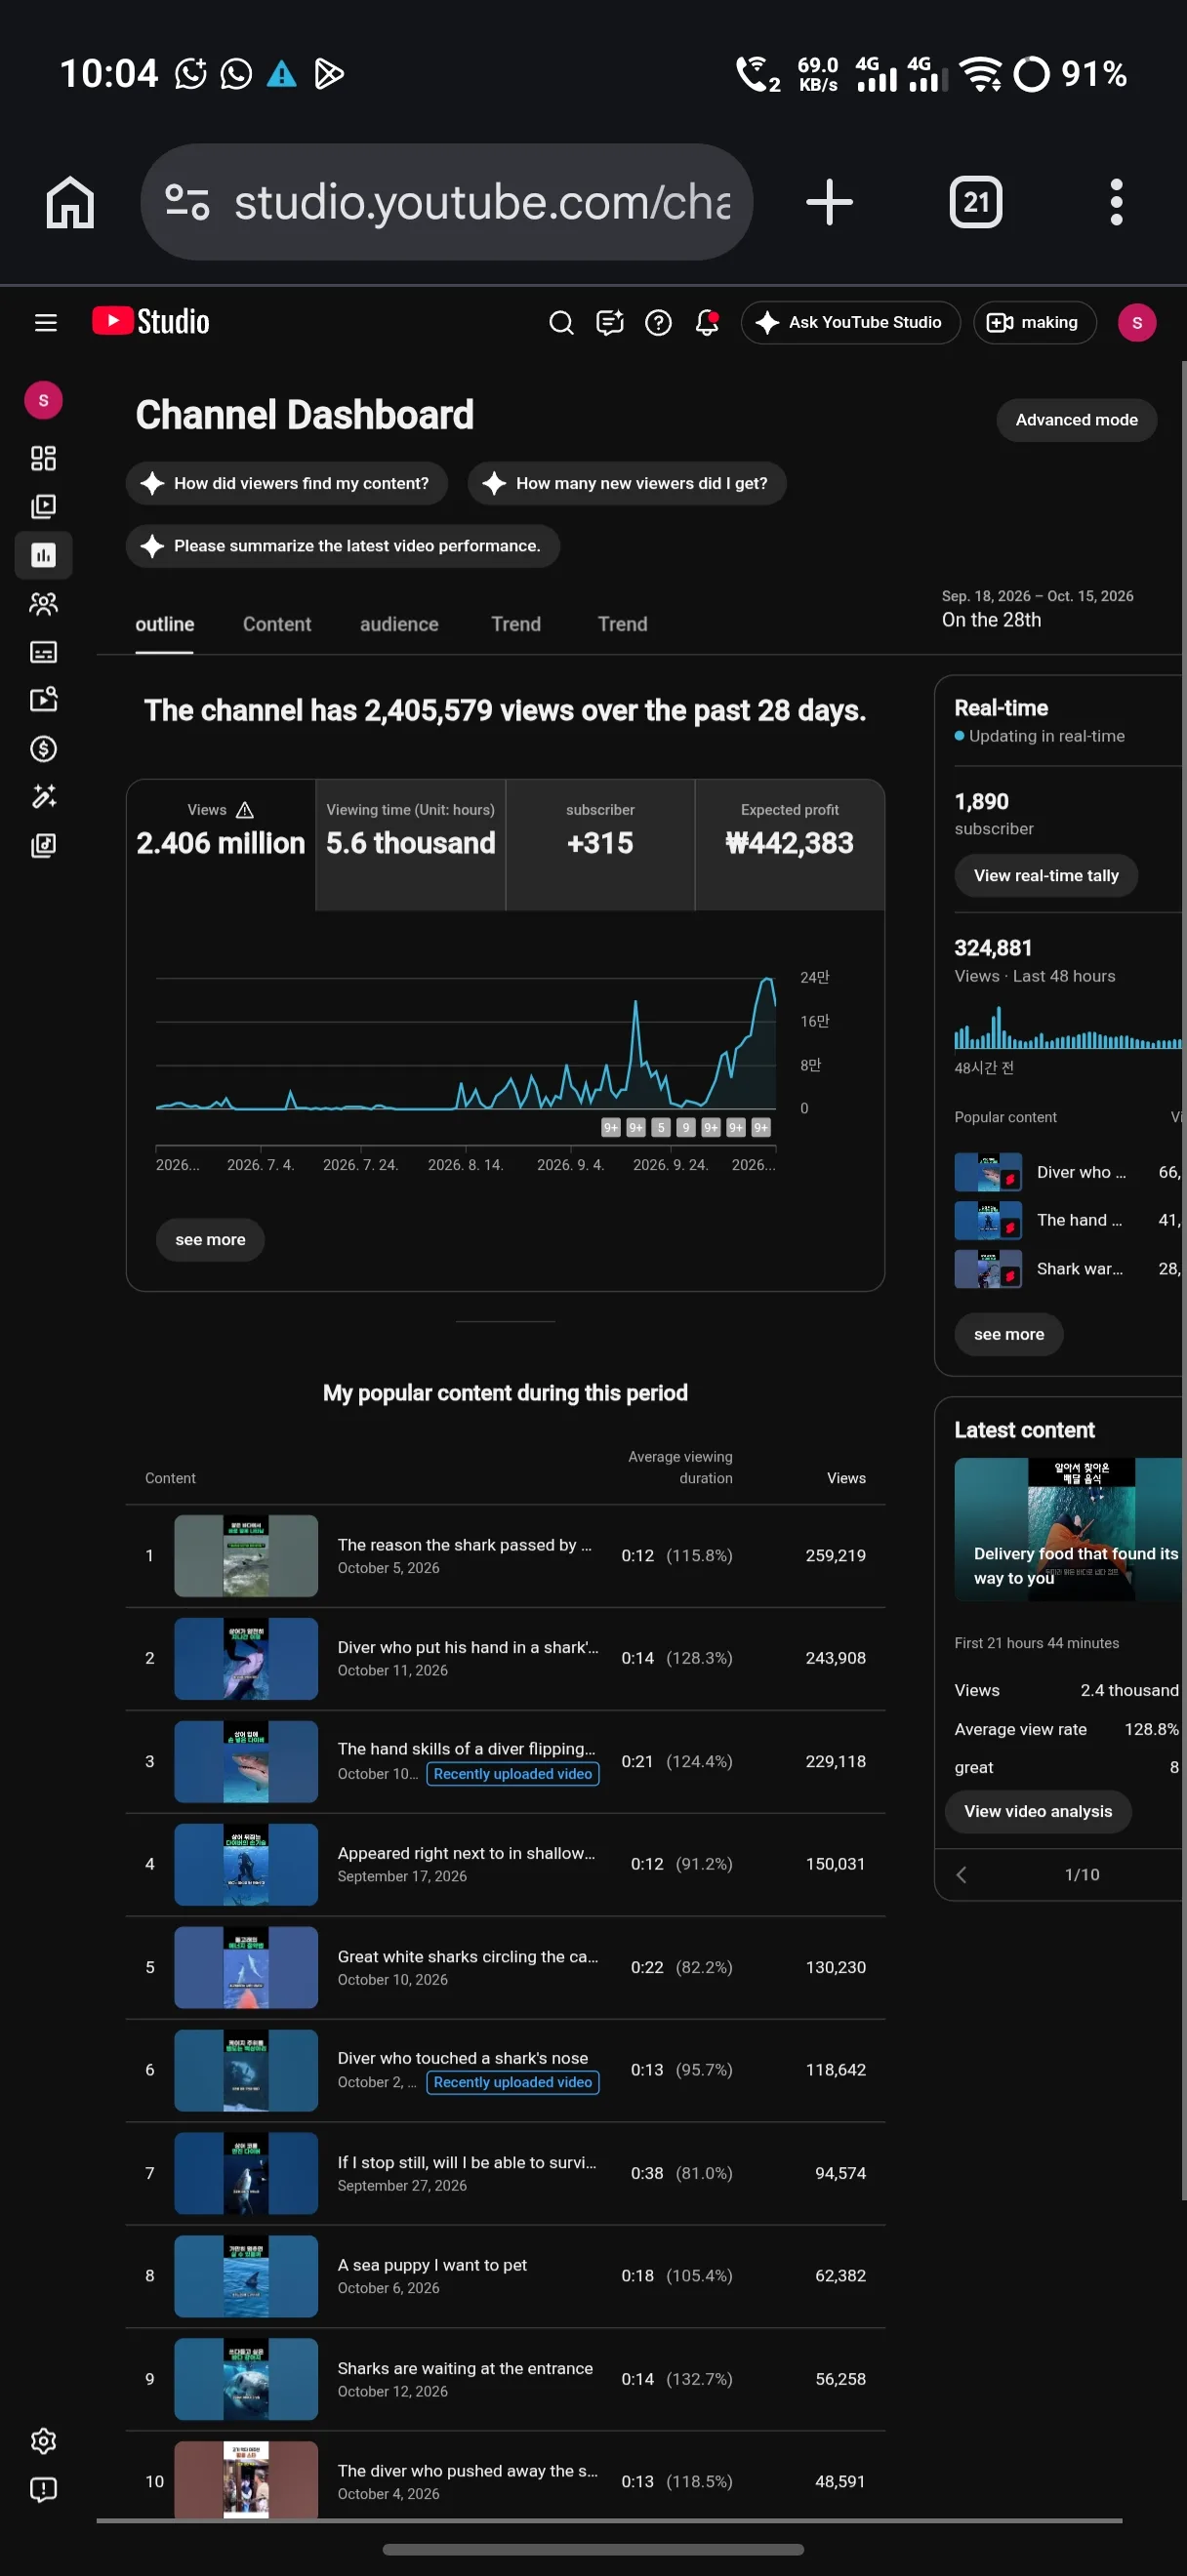The height and width of the screenshot is (2576, 1187).
Task: Open 'Appeared right next to in shallow' video
Action: (505, 1864)
